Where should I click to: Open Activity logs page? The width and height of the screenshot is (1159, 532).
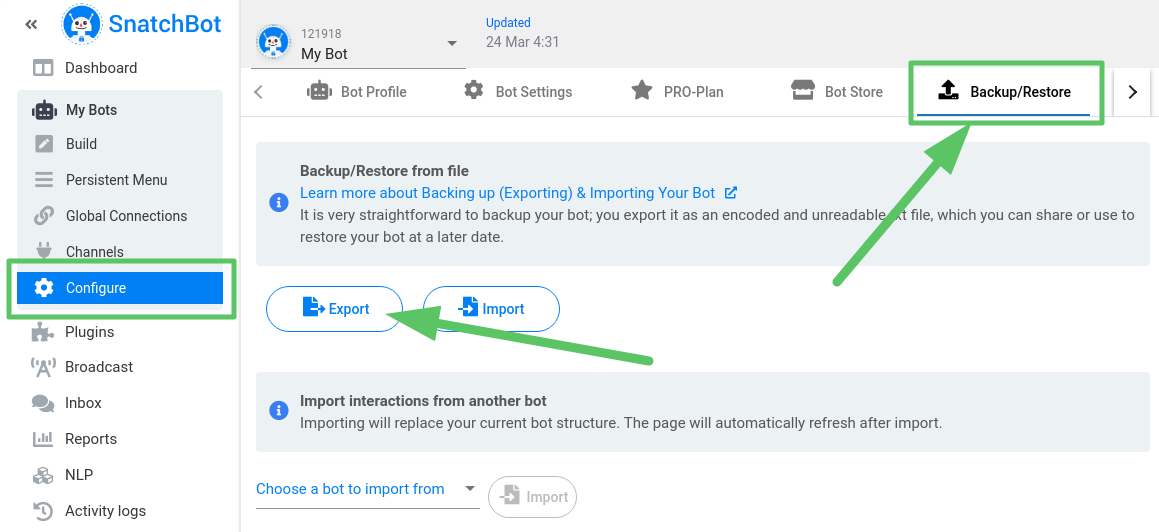click(106, 511)
